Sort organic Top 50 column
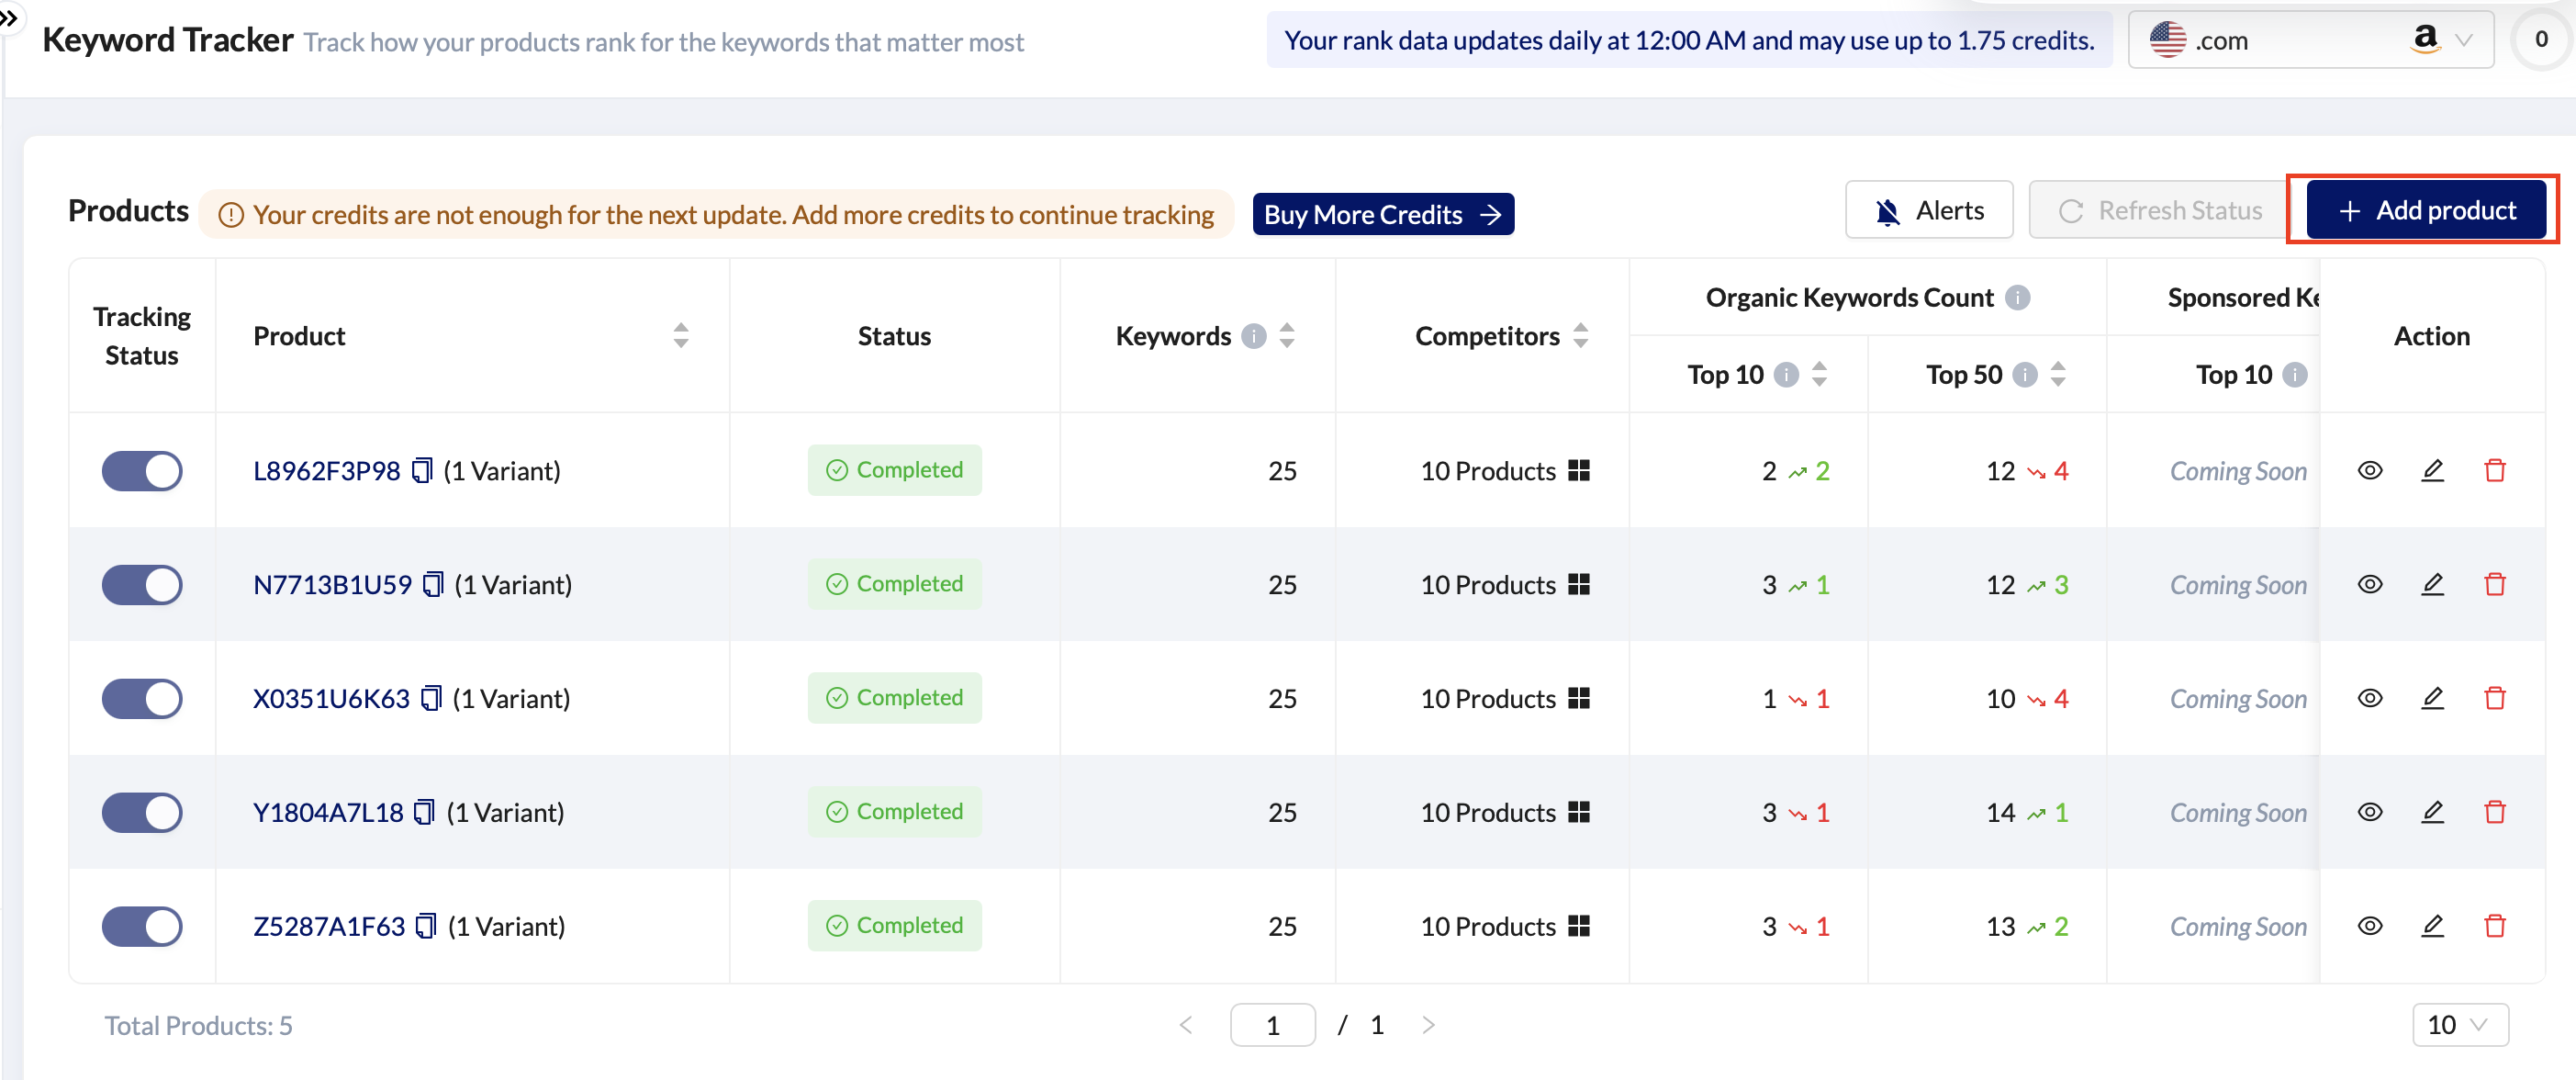The image size is (2576, 1080). (x=2058, y=375)
